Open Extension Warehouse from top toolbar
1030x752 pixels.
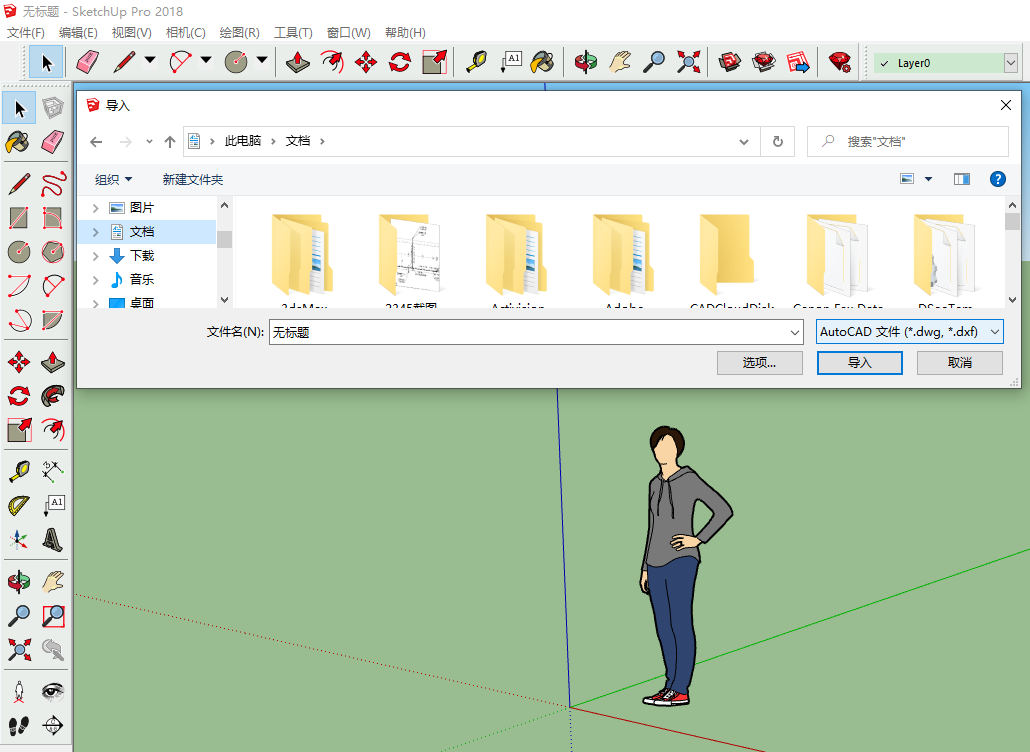(x=764, y=62)
